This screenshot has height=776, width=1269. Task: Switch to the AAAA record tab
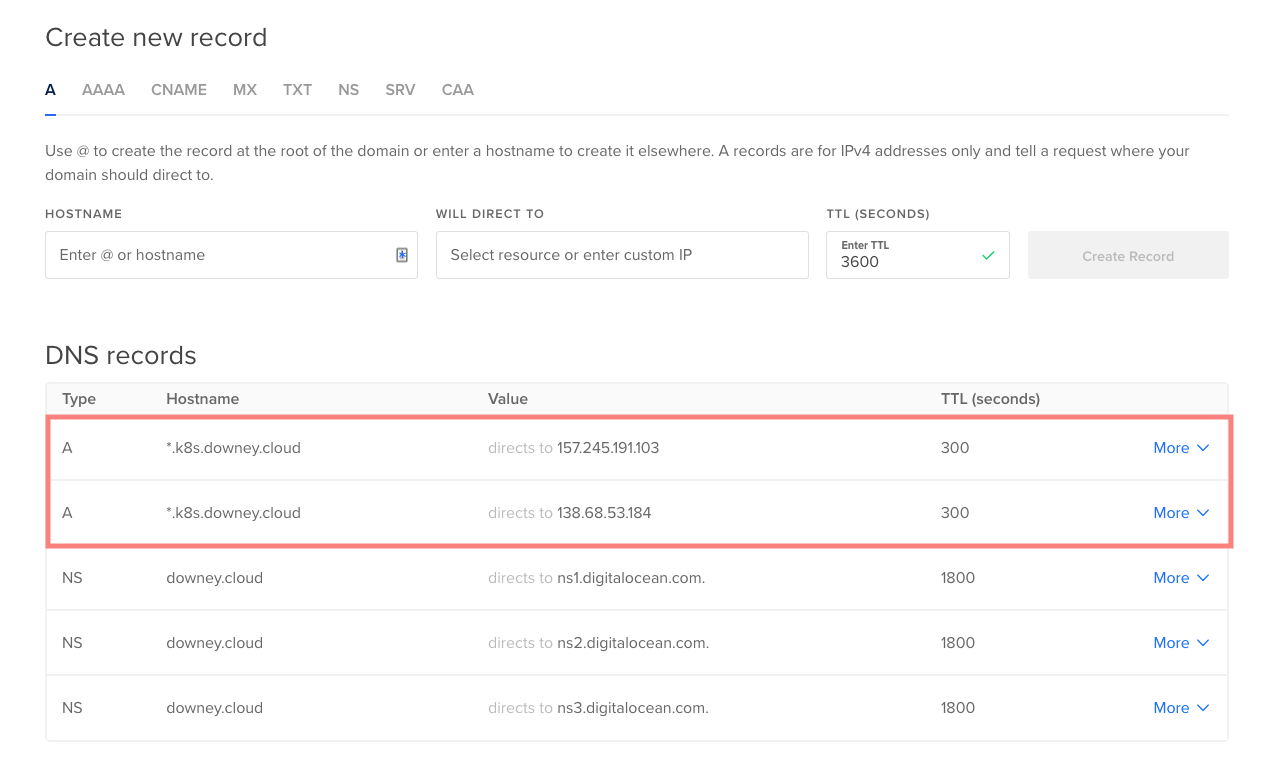[x=103, y=90]
